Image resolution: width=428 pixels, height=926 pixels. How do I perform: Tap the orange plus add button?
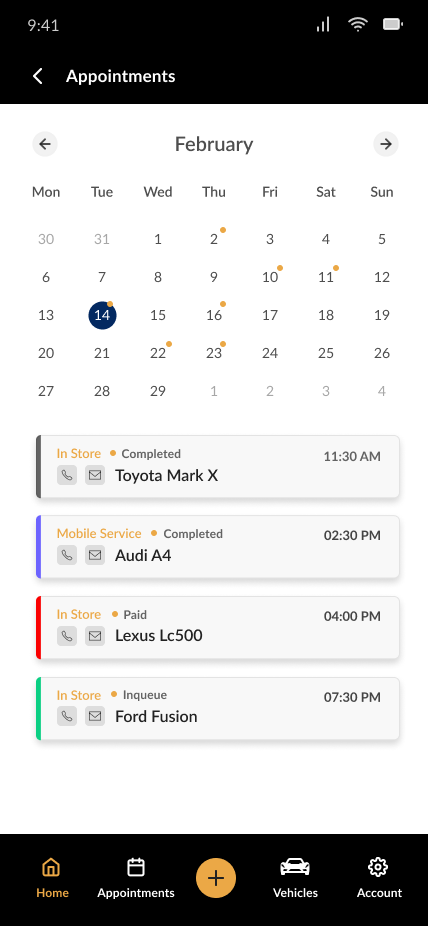(x=216, y=878)
